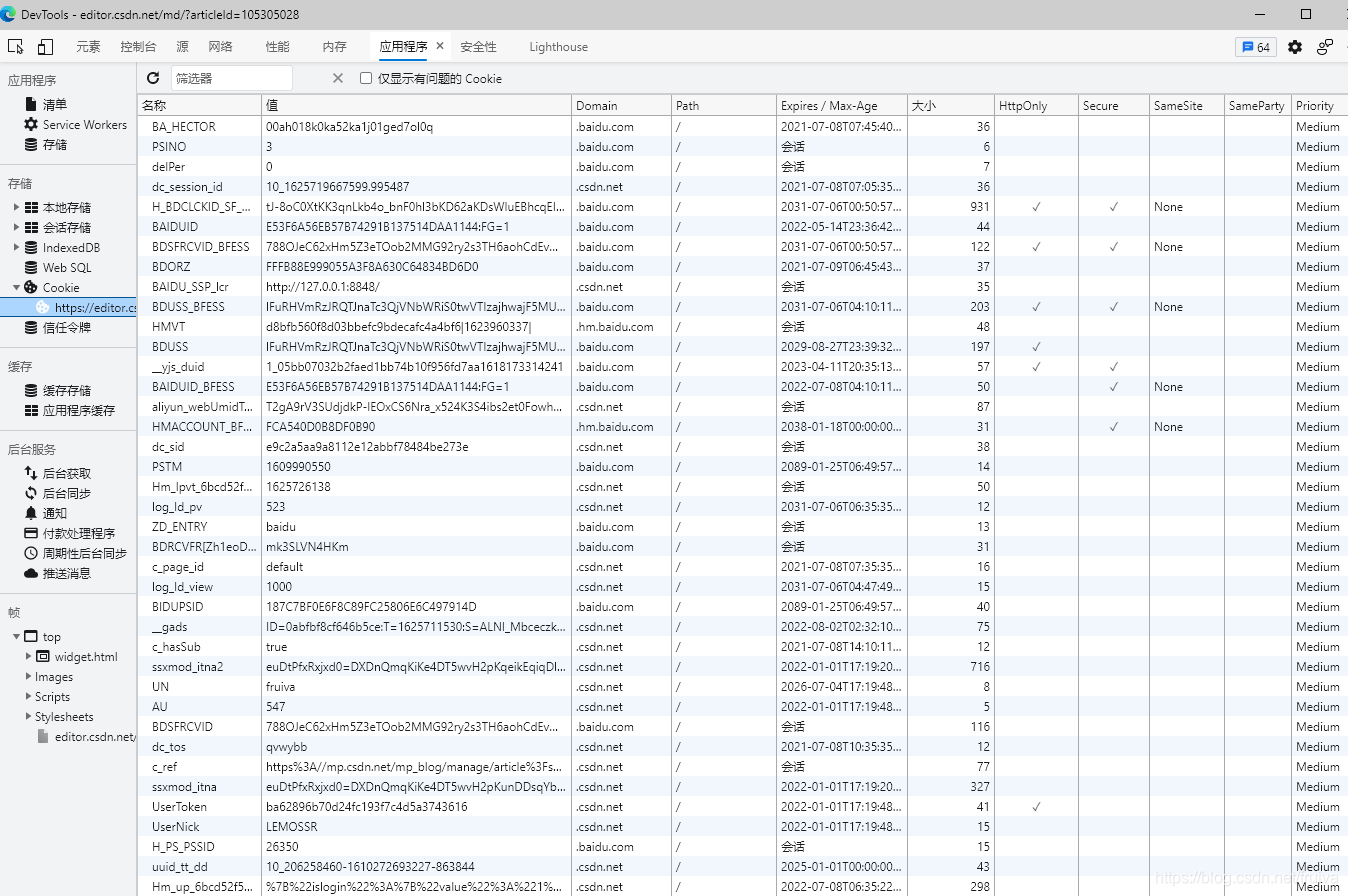Sort by Domain column header
This screenshot has width=1348, height=896.
point(621,105)
